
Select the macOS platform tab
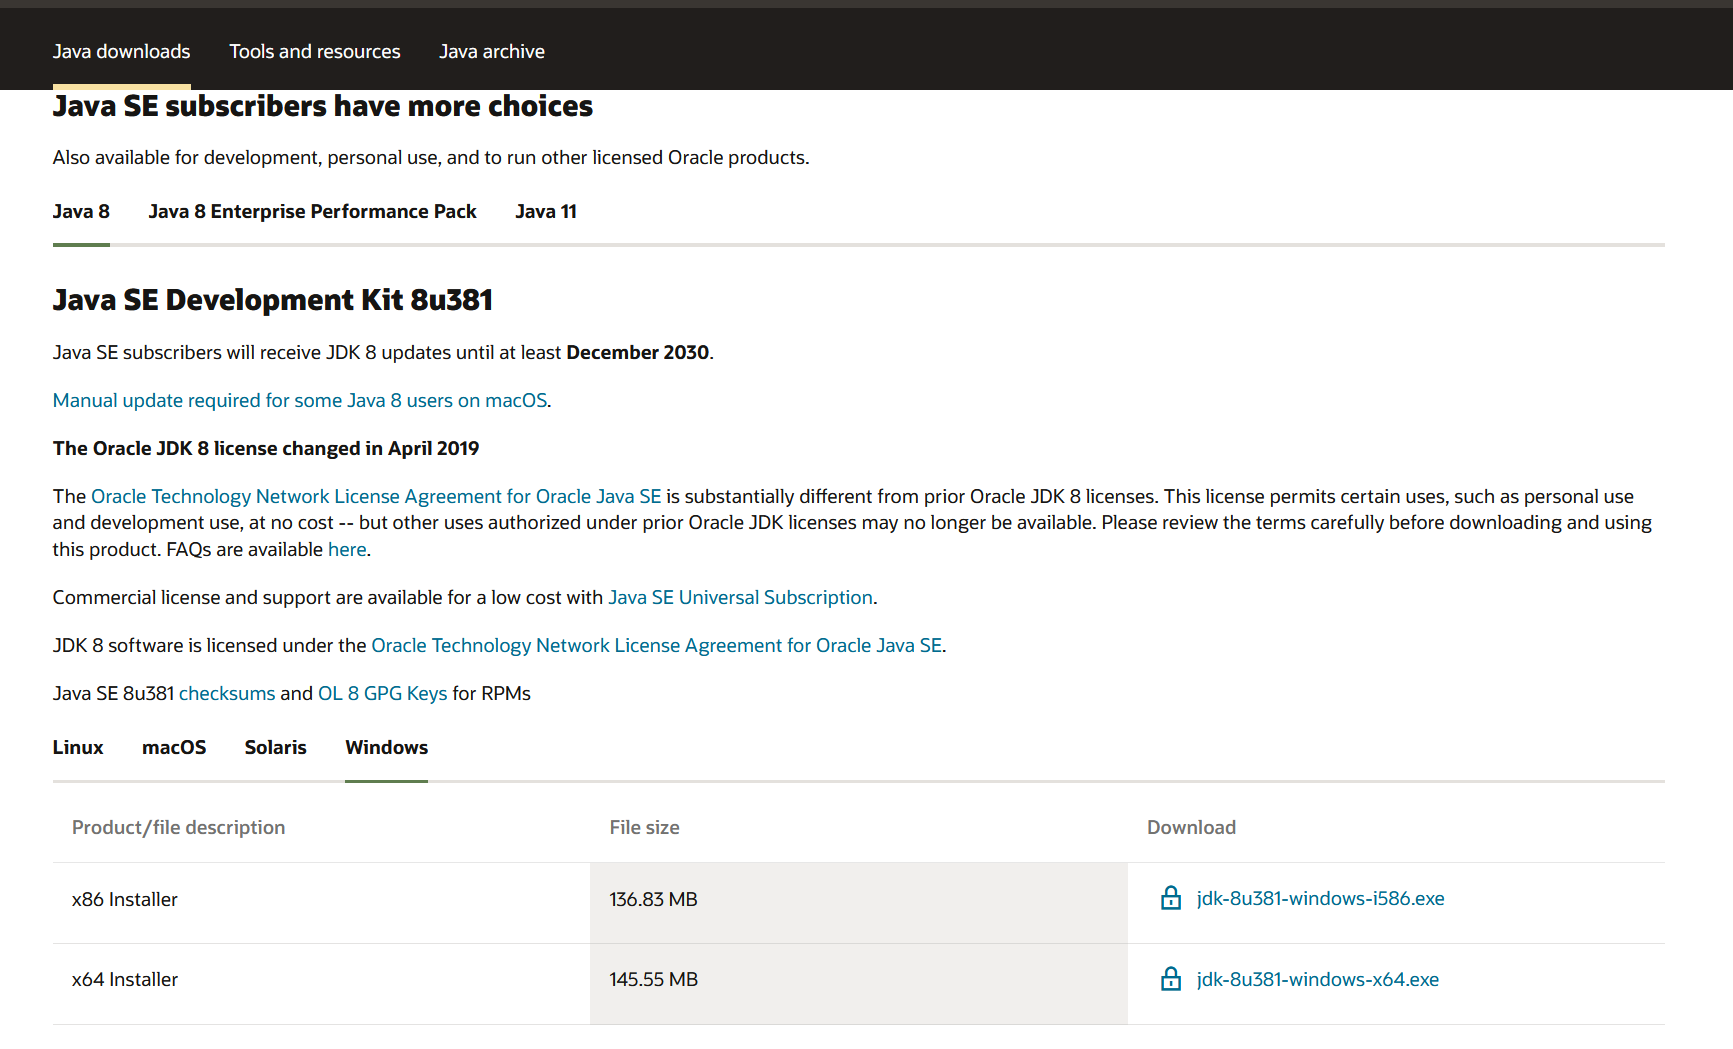174,747
